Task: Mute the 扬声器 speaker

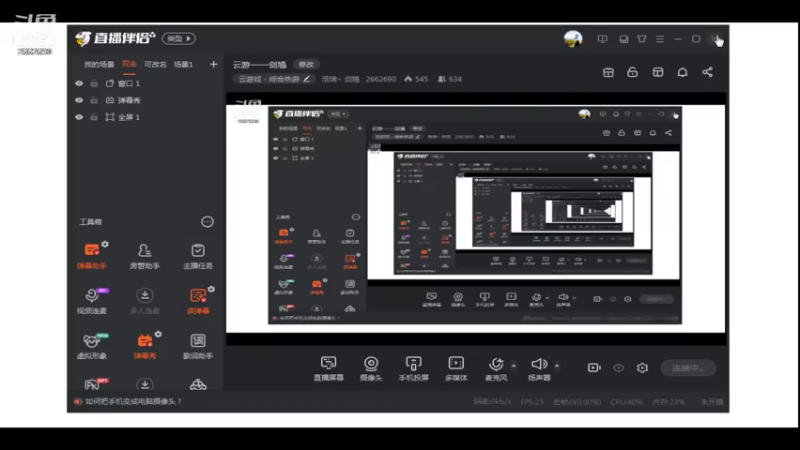Action: point(539,368)
